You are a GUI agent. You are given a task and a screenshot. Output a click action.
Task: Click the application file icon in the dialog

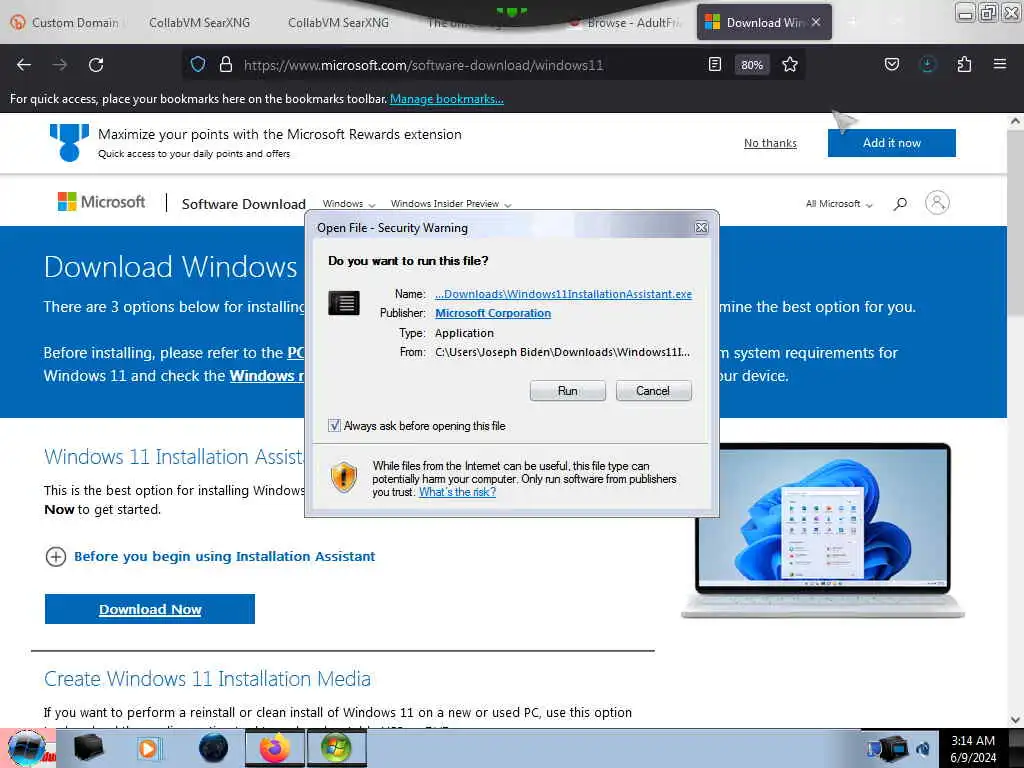(x=344, y=303)
